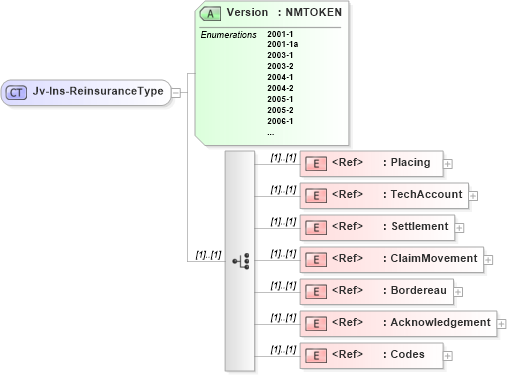Click the A attribute icon beside Version
This screenshot has width=507, height=376.
coord(210,14)
